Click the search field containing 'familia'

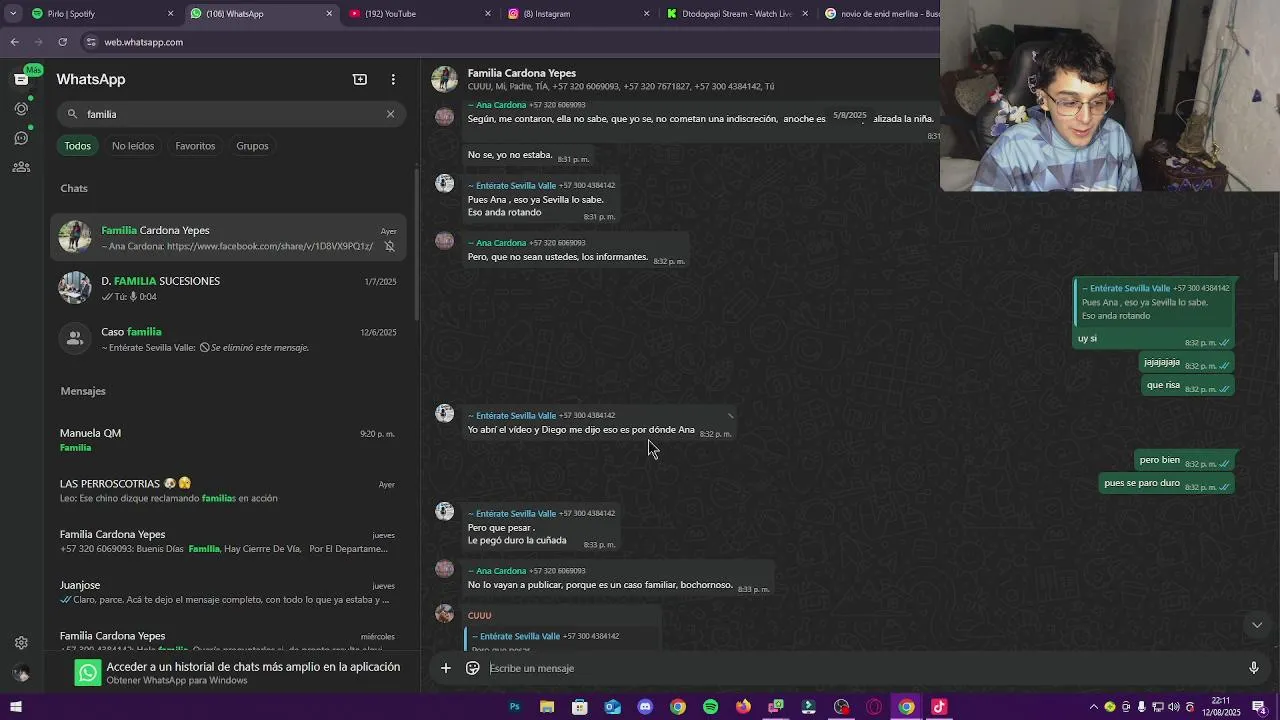click(x=231, y=114)
